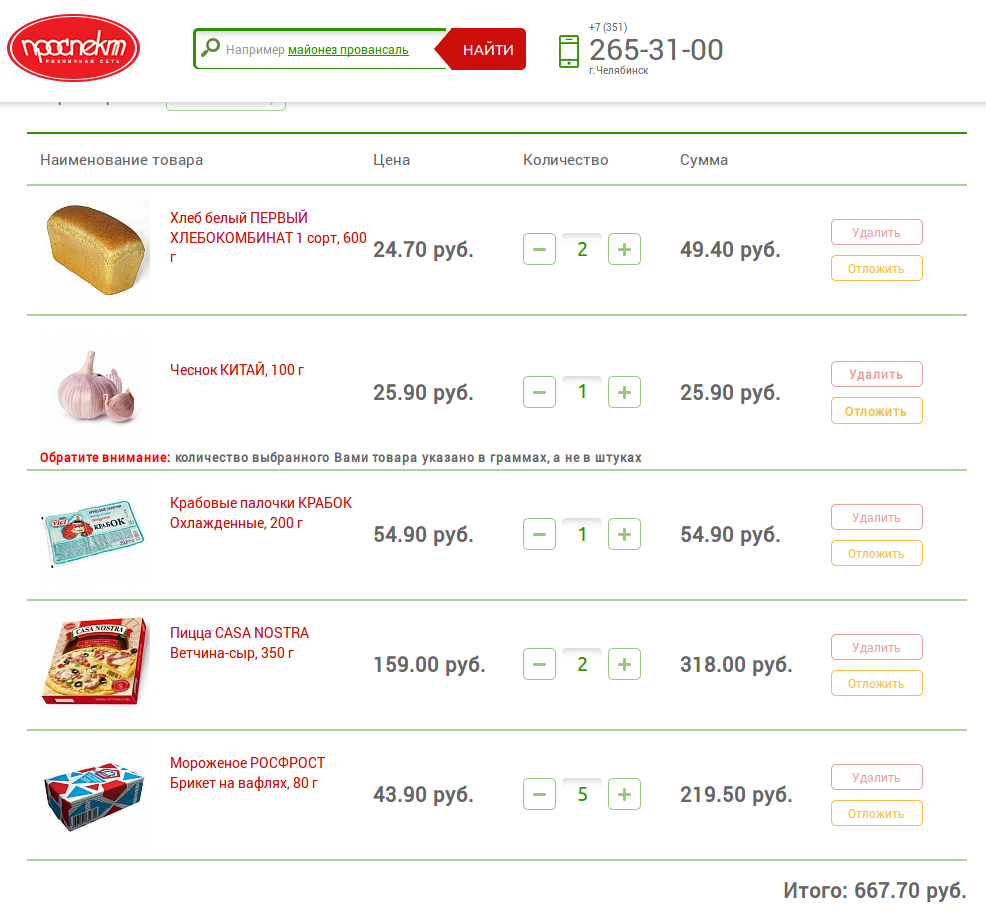Increase ice cream РОСФРОСТ quantity
The image size is (986, 916).
point(624,794)
